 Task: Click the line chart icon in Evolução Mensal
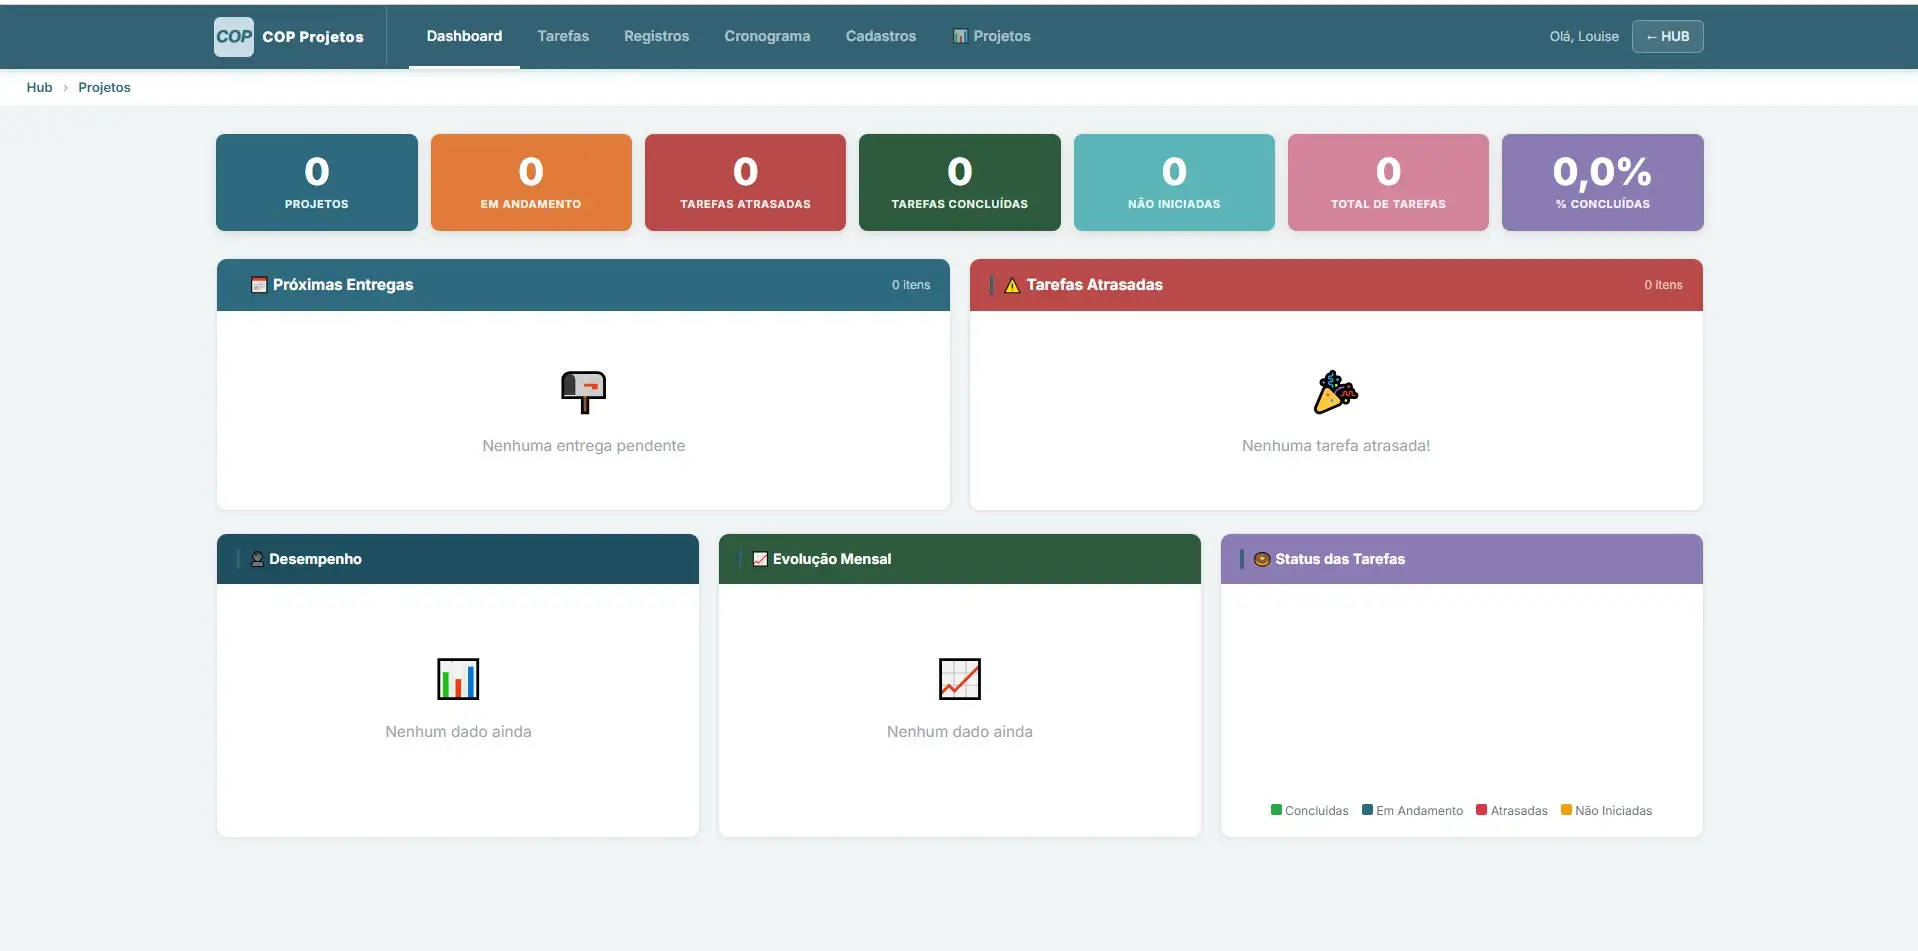(x=959, y=679)
